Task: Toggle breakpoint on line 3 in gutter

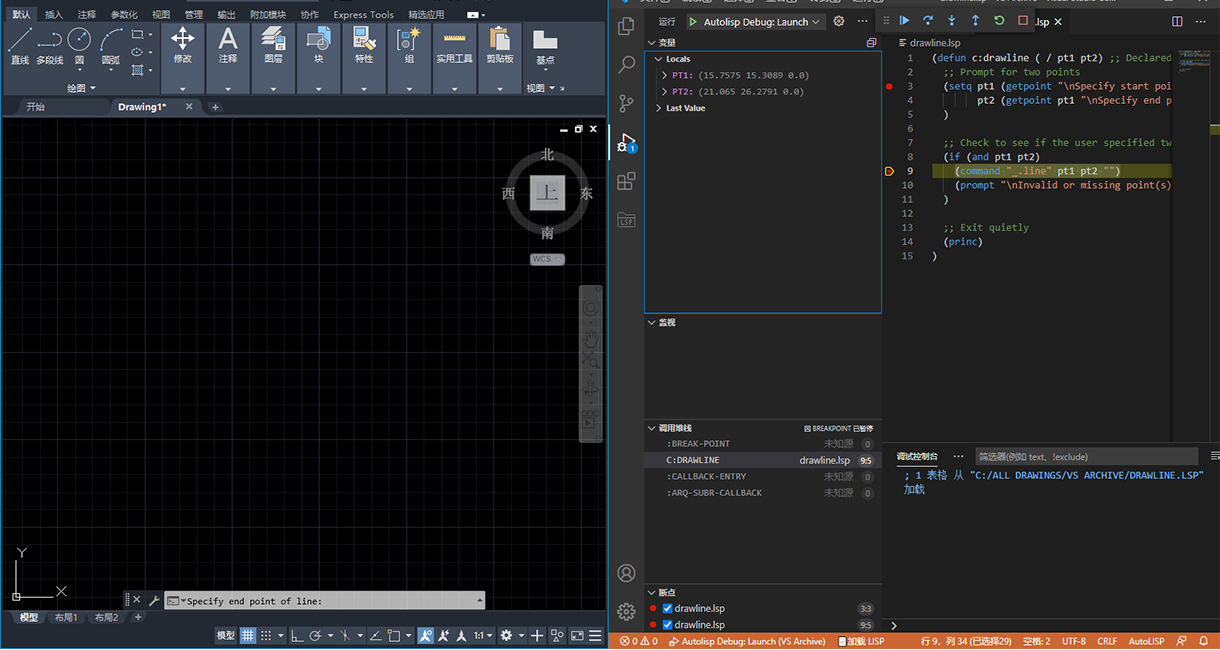Action: click(889, 86)
